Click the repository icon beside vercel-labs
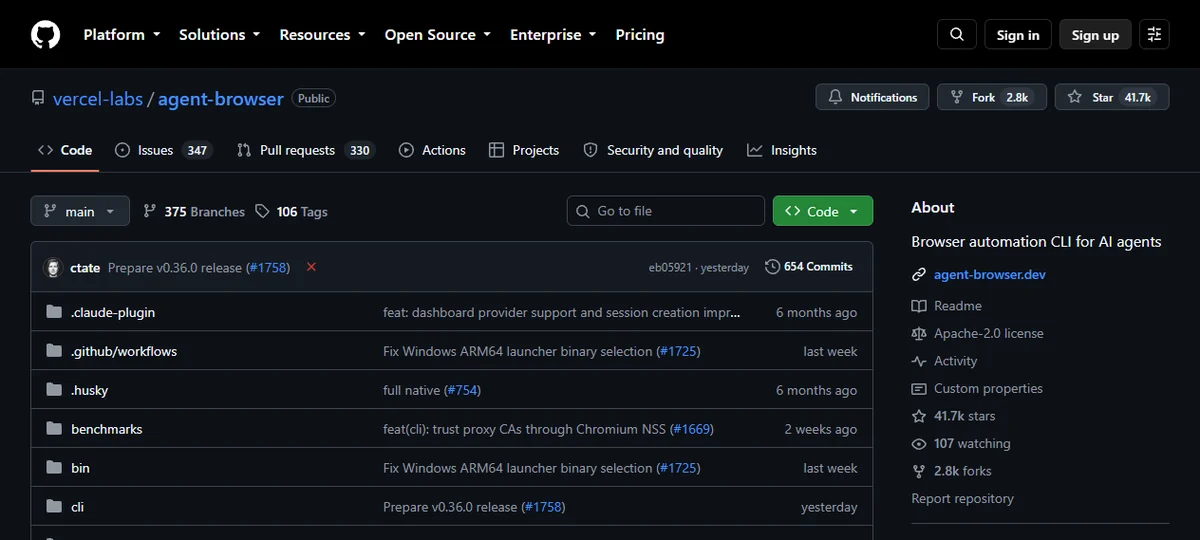The width and height of the screenshot is (1200, 540). 38,98
